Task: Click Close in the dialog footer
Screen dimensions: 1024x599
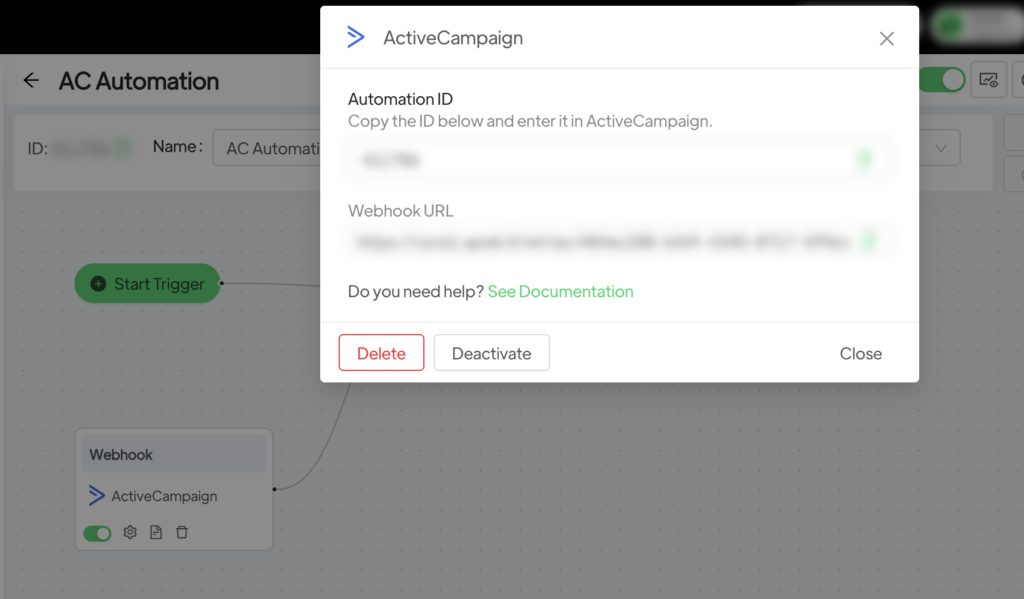Action: click(860, 354)
